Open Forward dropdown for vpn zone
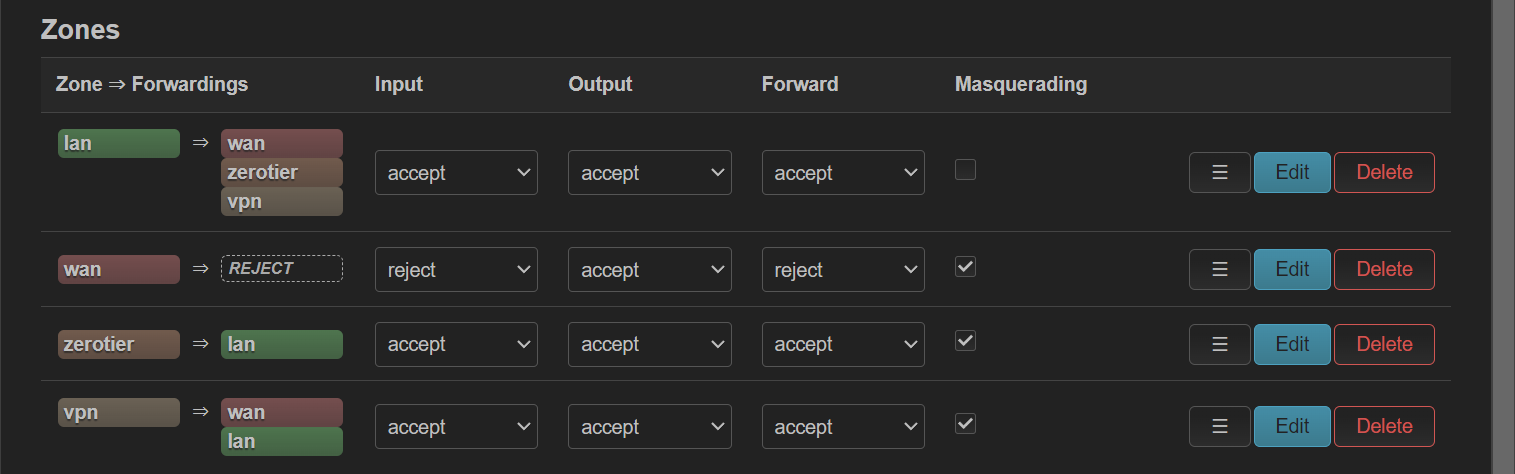The width and height of the screenshot is (1515, 474). (x=843, y=427)
